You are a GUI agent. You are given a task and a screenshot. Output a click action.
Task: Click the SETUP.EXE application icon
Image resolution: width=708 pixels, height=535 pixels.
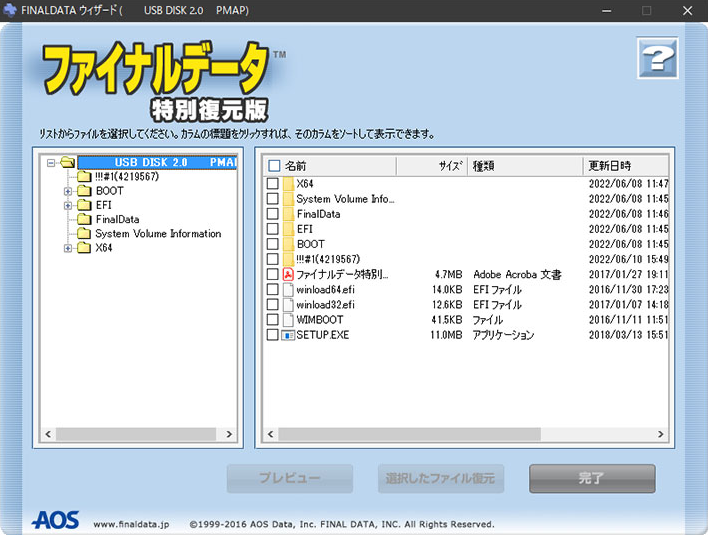[288, 335]
